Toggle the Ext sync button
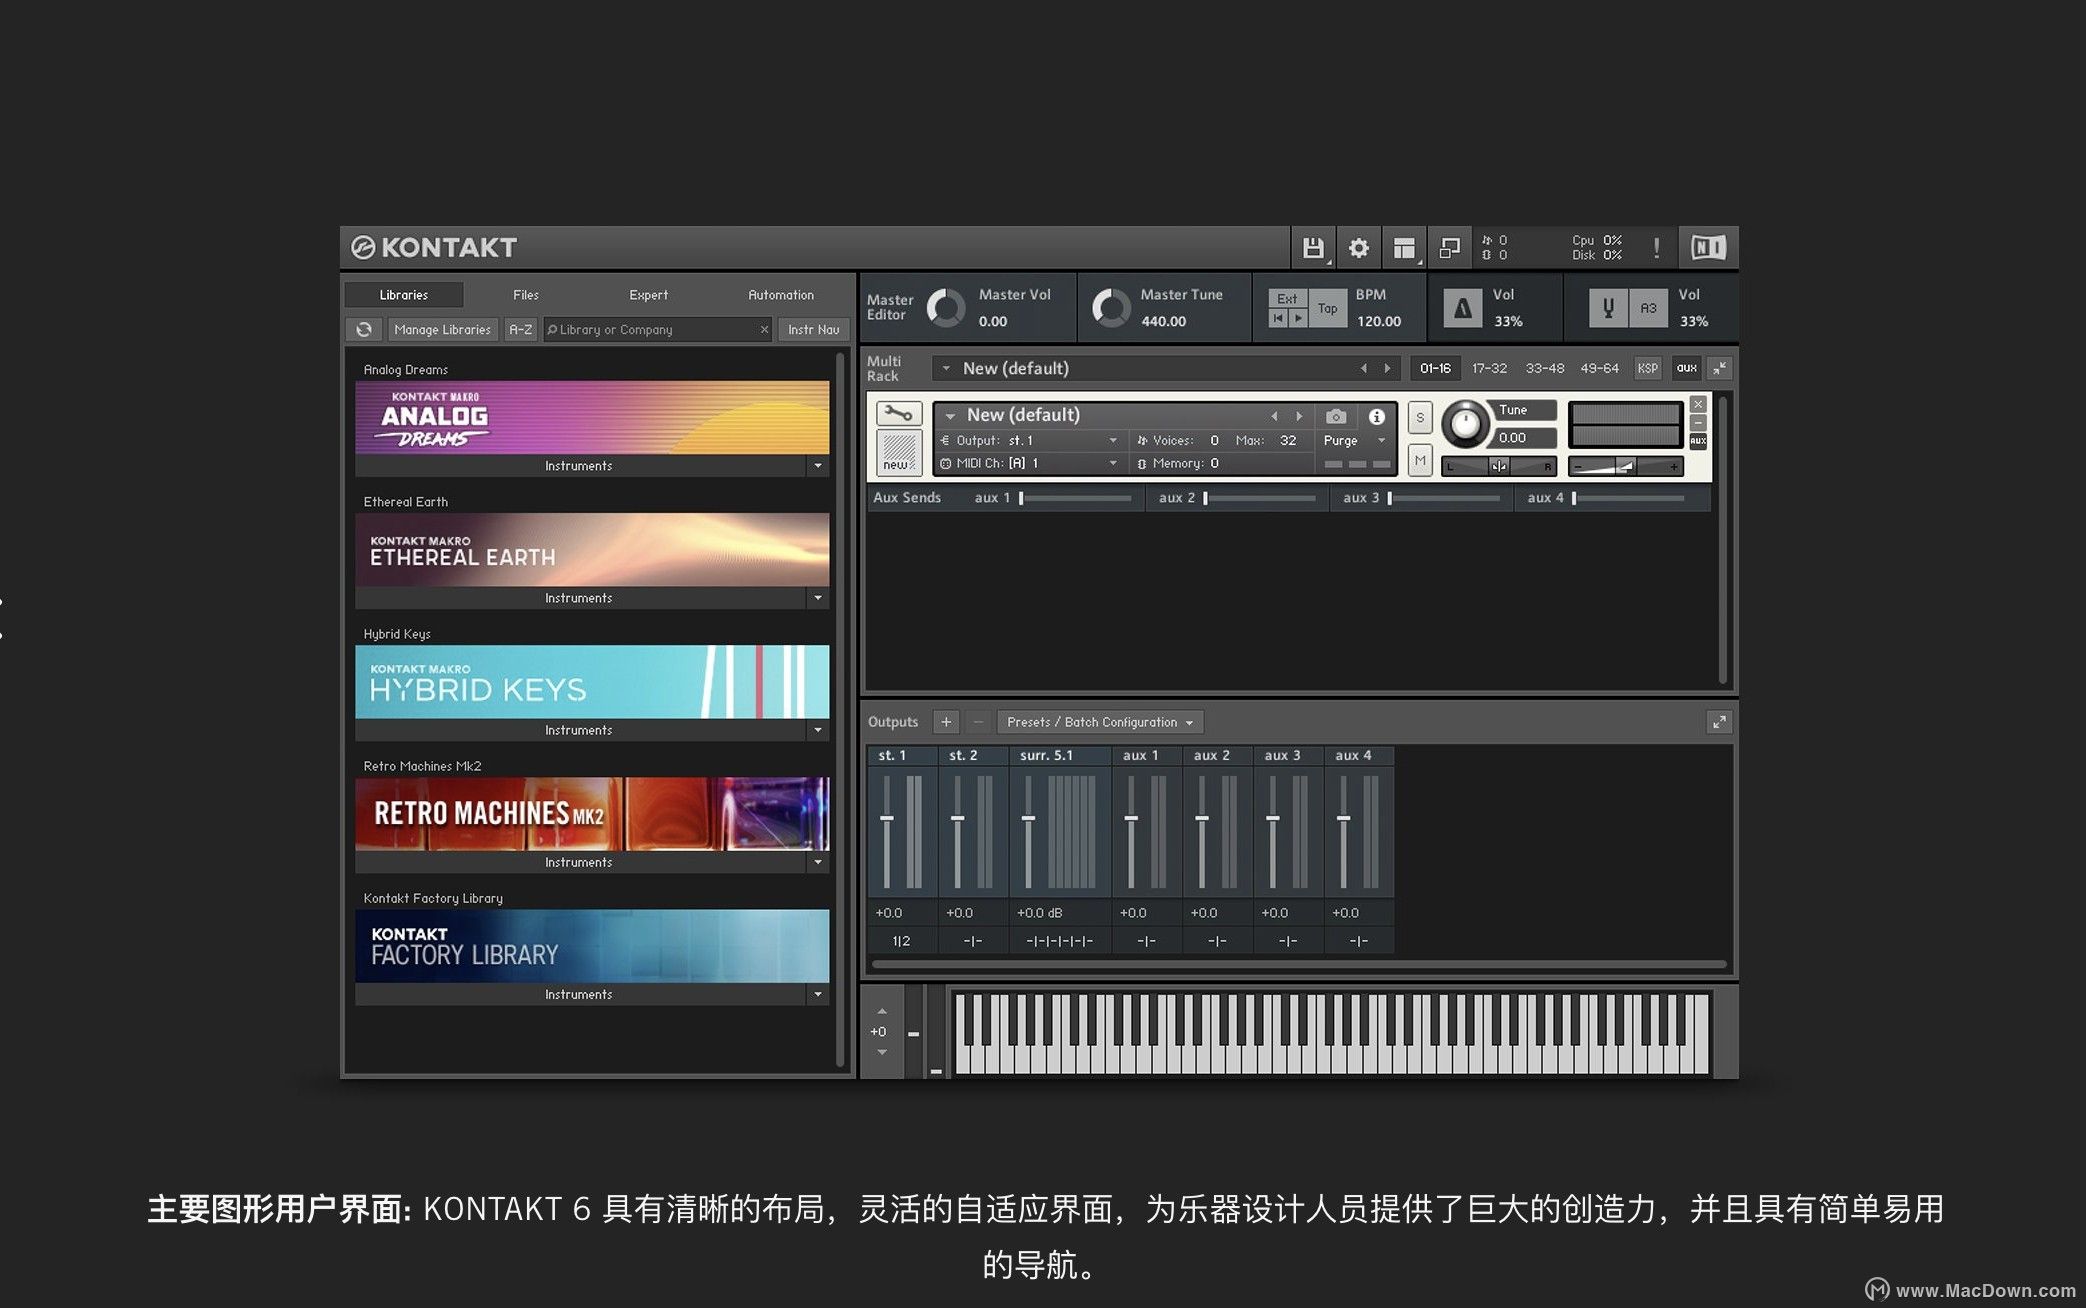Viewport: 2086px width, 1308px height. click(1287, 298)
